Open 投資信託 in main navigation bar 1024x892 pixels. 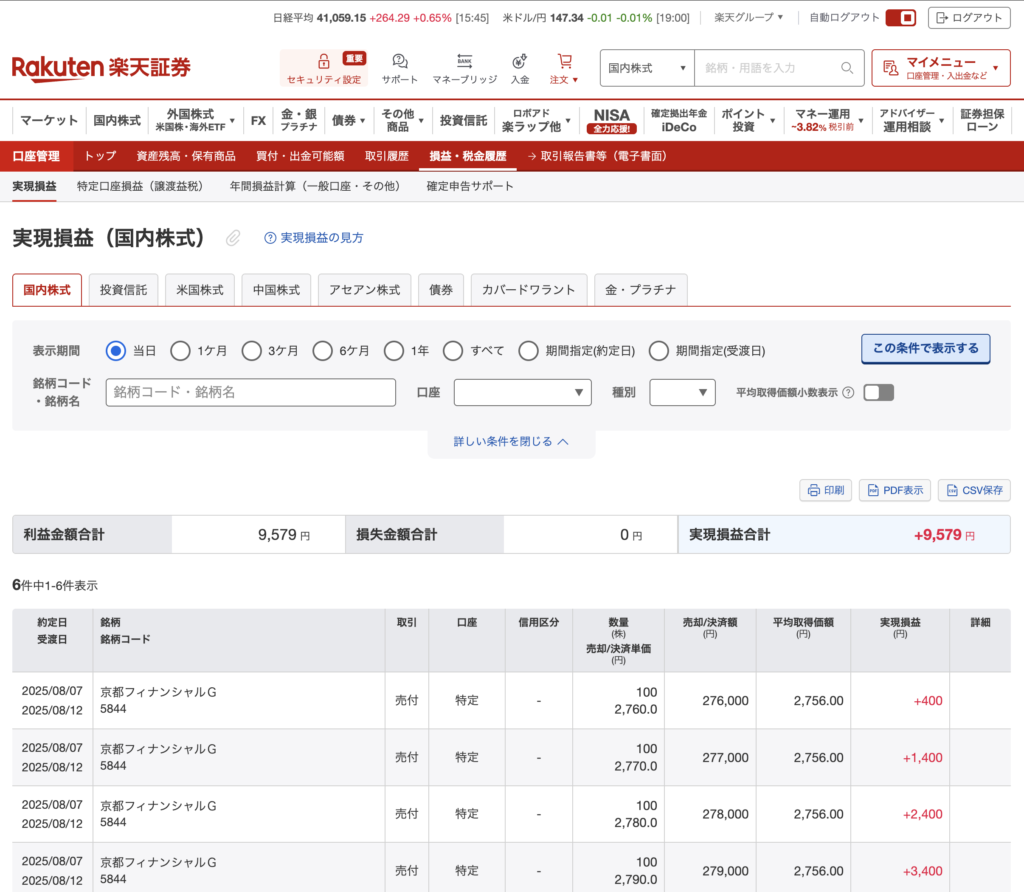pos(463,120)
